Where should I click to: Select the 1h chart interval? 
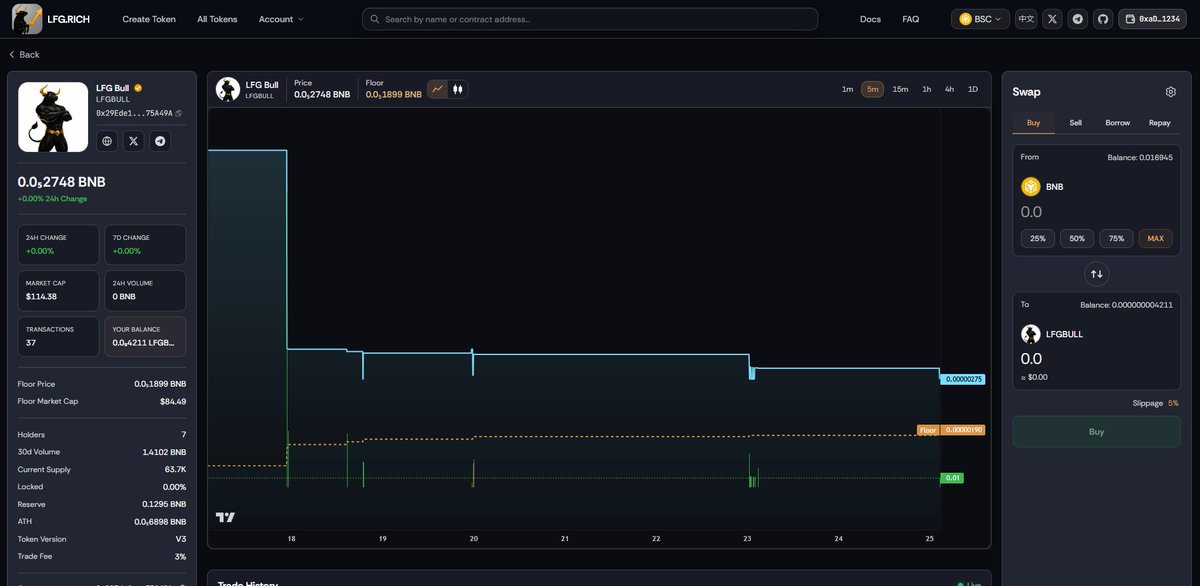pos(927,89)
